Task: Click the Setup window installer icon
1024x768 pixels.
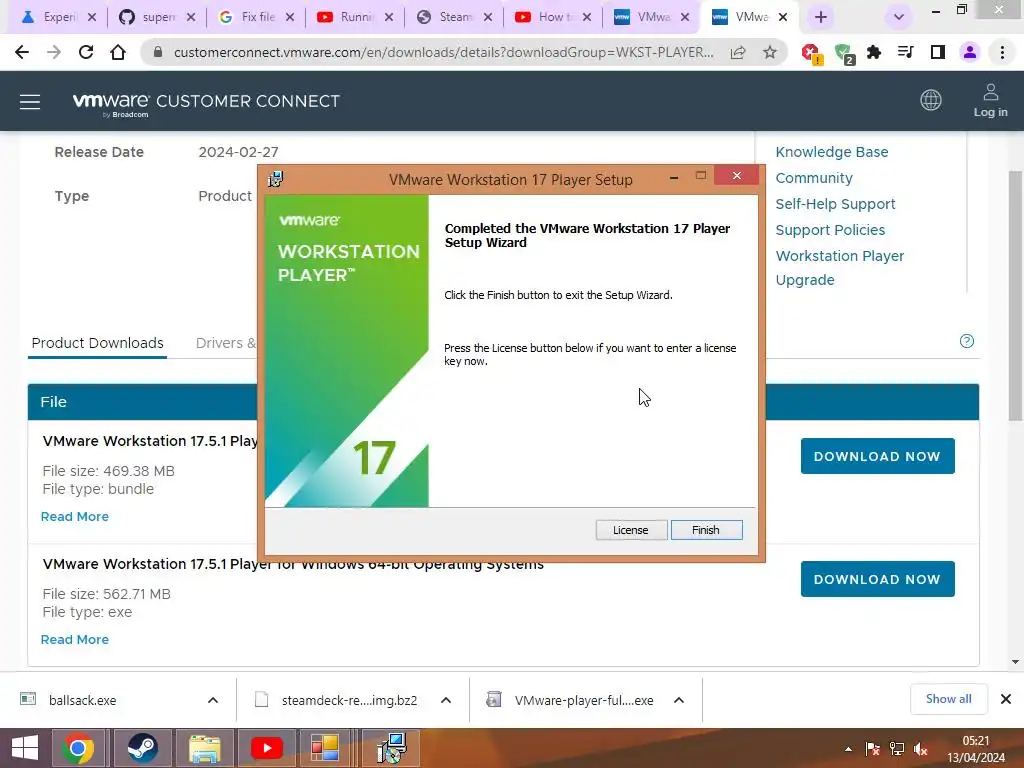Action: [x=275, y=179]
